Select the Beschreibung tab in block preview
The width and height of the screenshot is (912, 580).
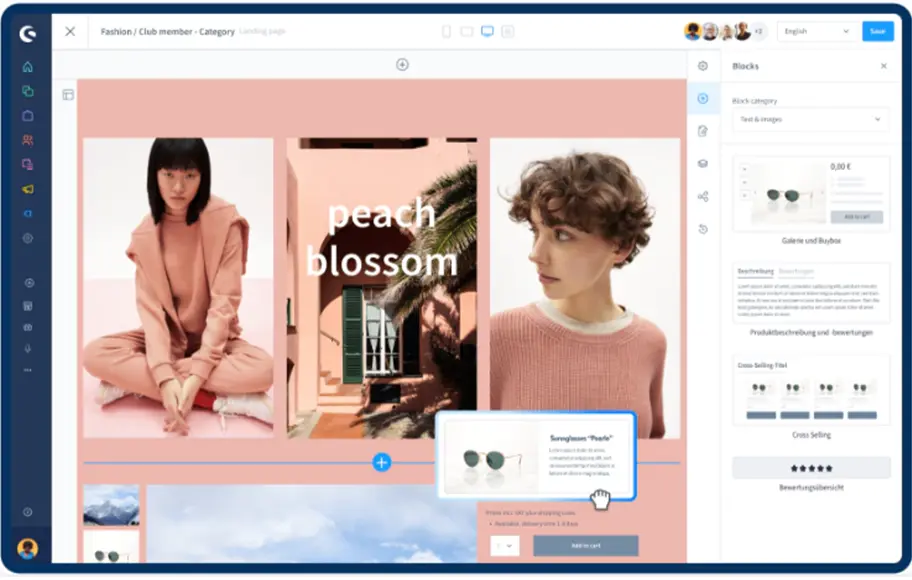click(755, 272)
